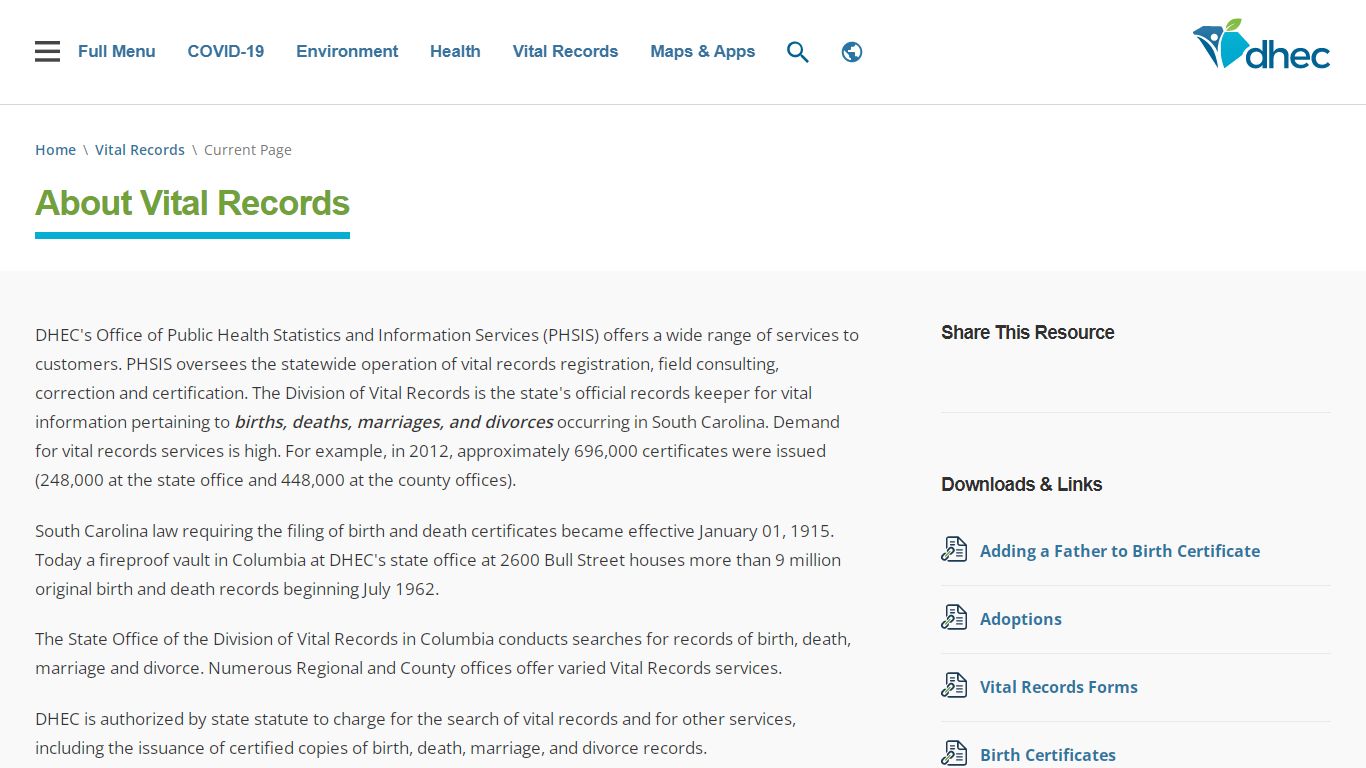The width and height of the screenshot is (1366, 768).
Task: Click paragraph starting 'DHEC is authorized by state statute'
Action: (416, 733)
